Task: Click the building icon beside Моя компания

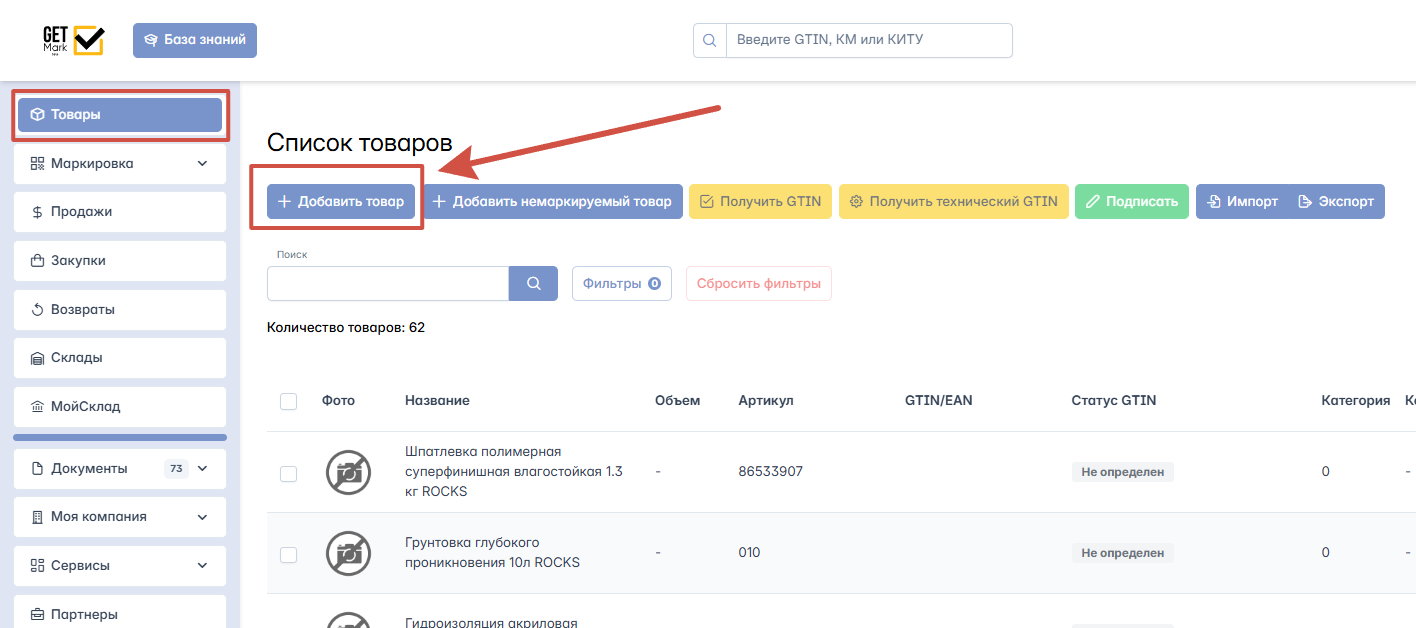Action: coord(37,518)
